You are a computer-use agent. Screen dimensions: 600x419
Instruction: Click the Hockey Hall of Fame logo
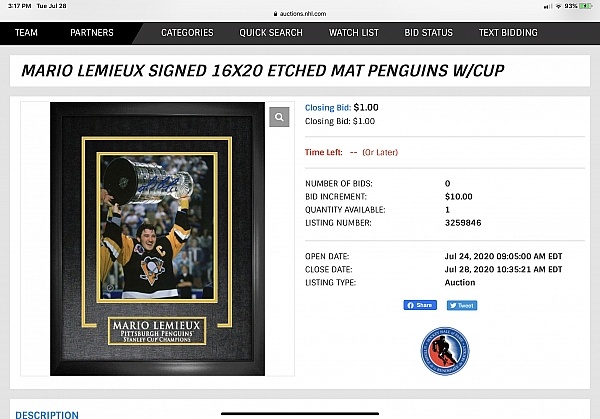point(445,351)
